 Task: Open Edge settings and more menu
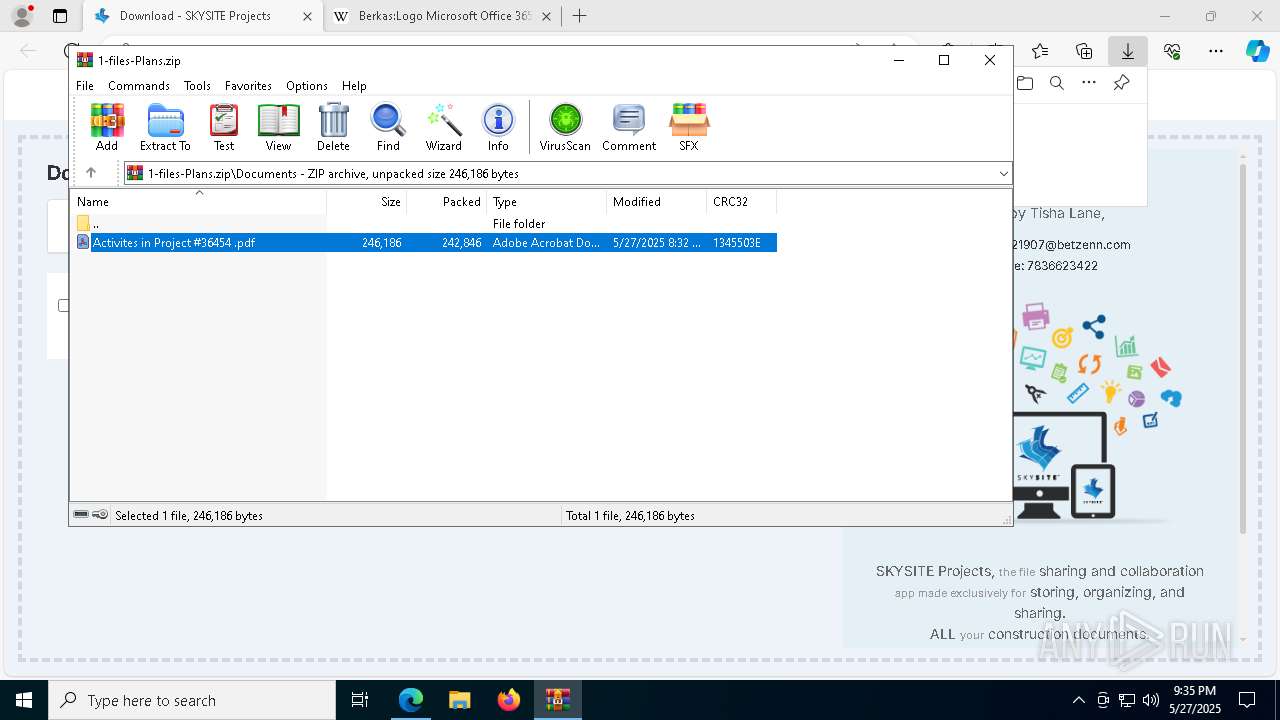(1216, 51)
